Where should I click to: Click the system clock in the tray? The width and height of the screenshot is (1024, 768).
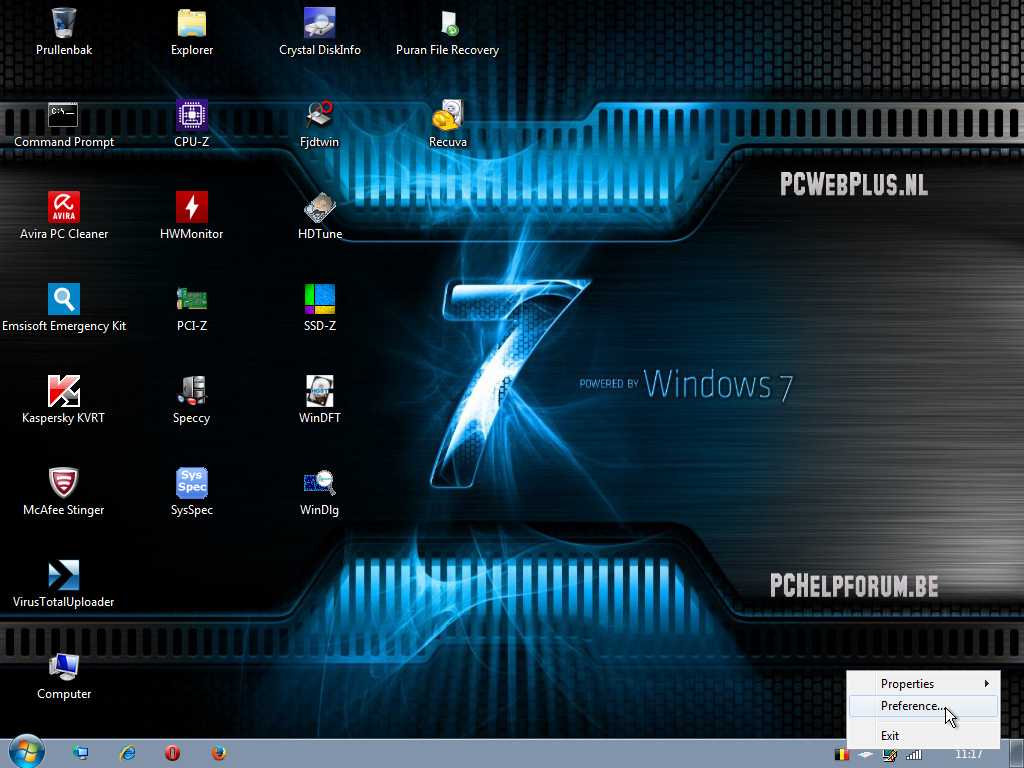pos(968,753)
